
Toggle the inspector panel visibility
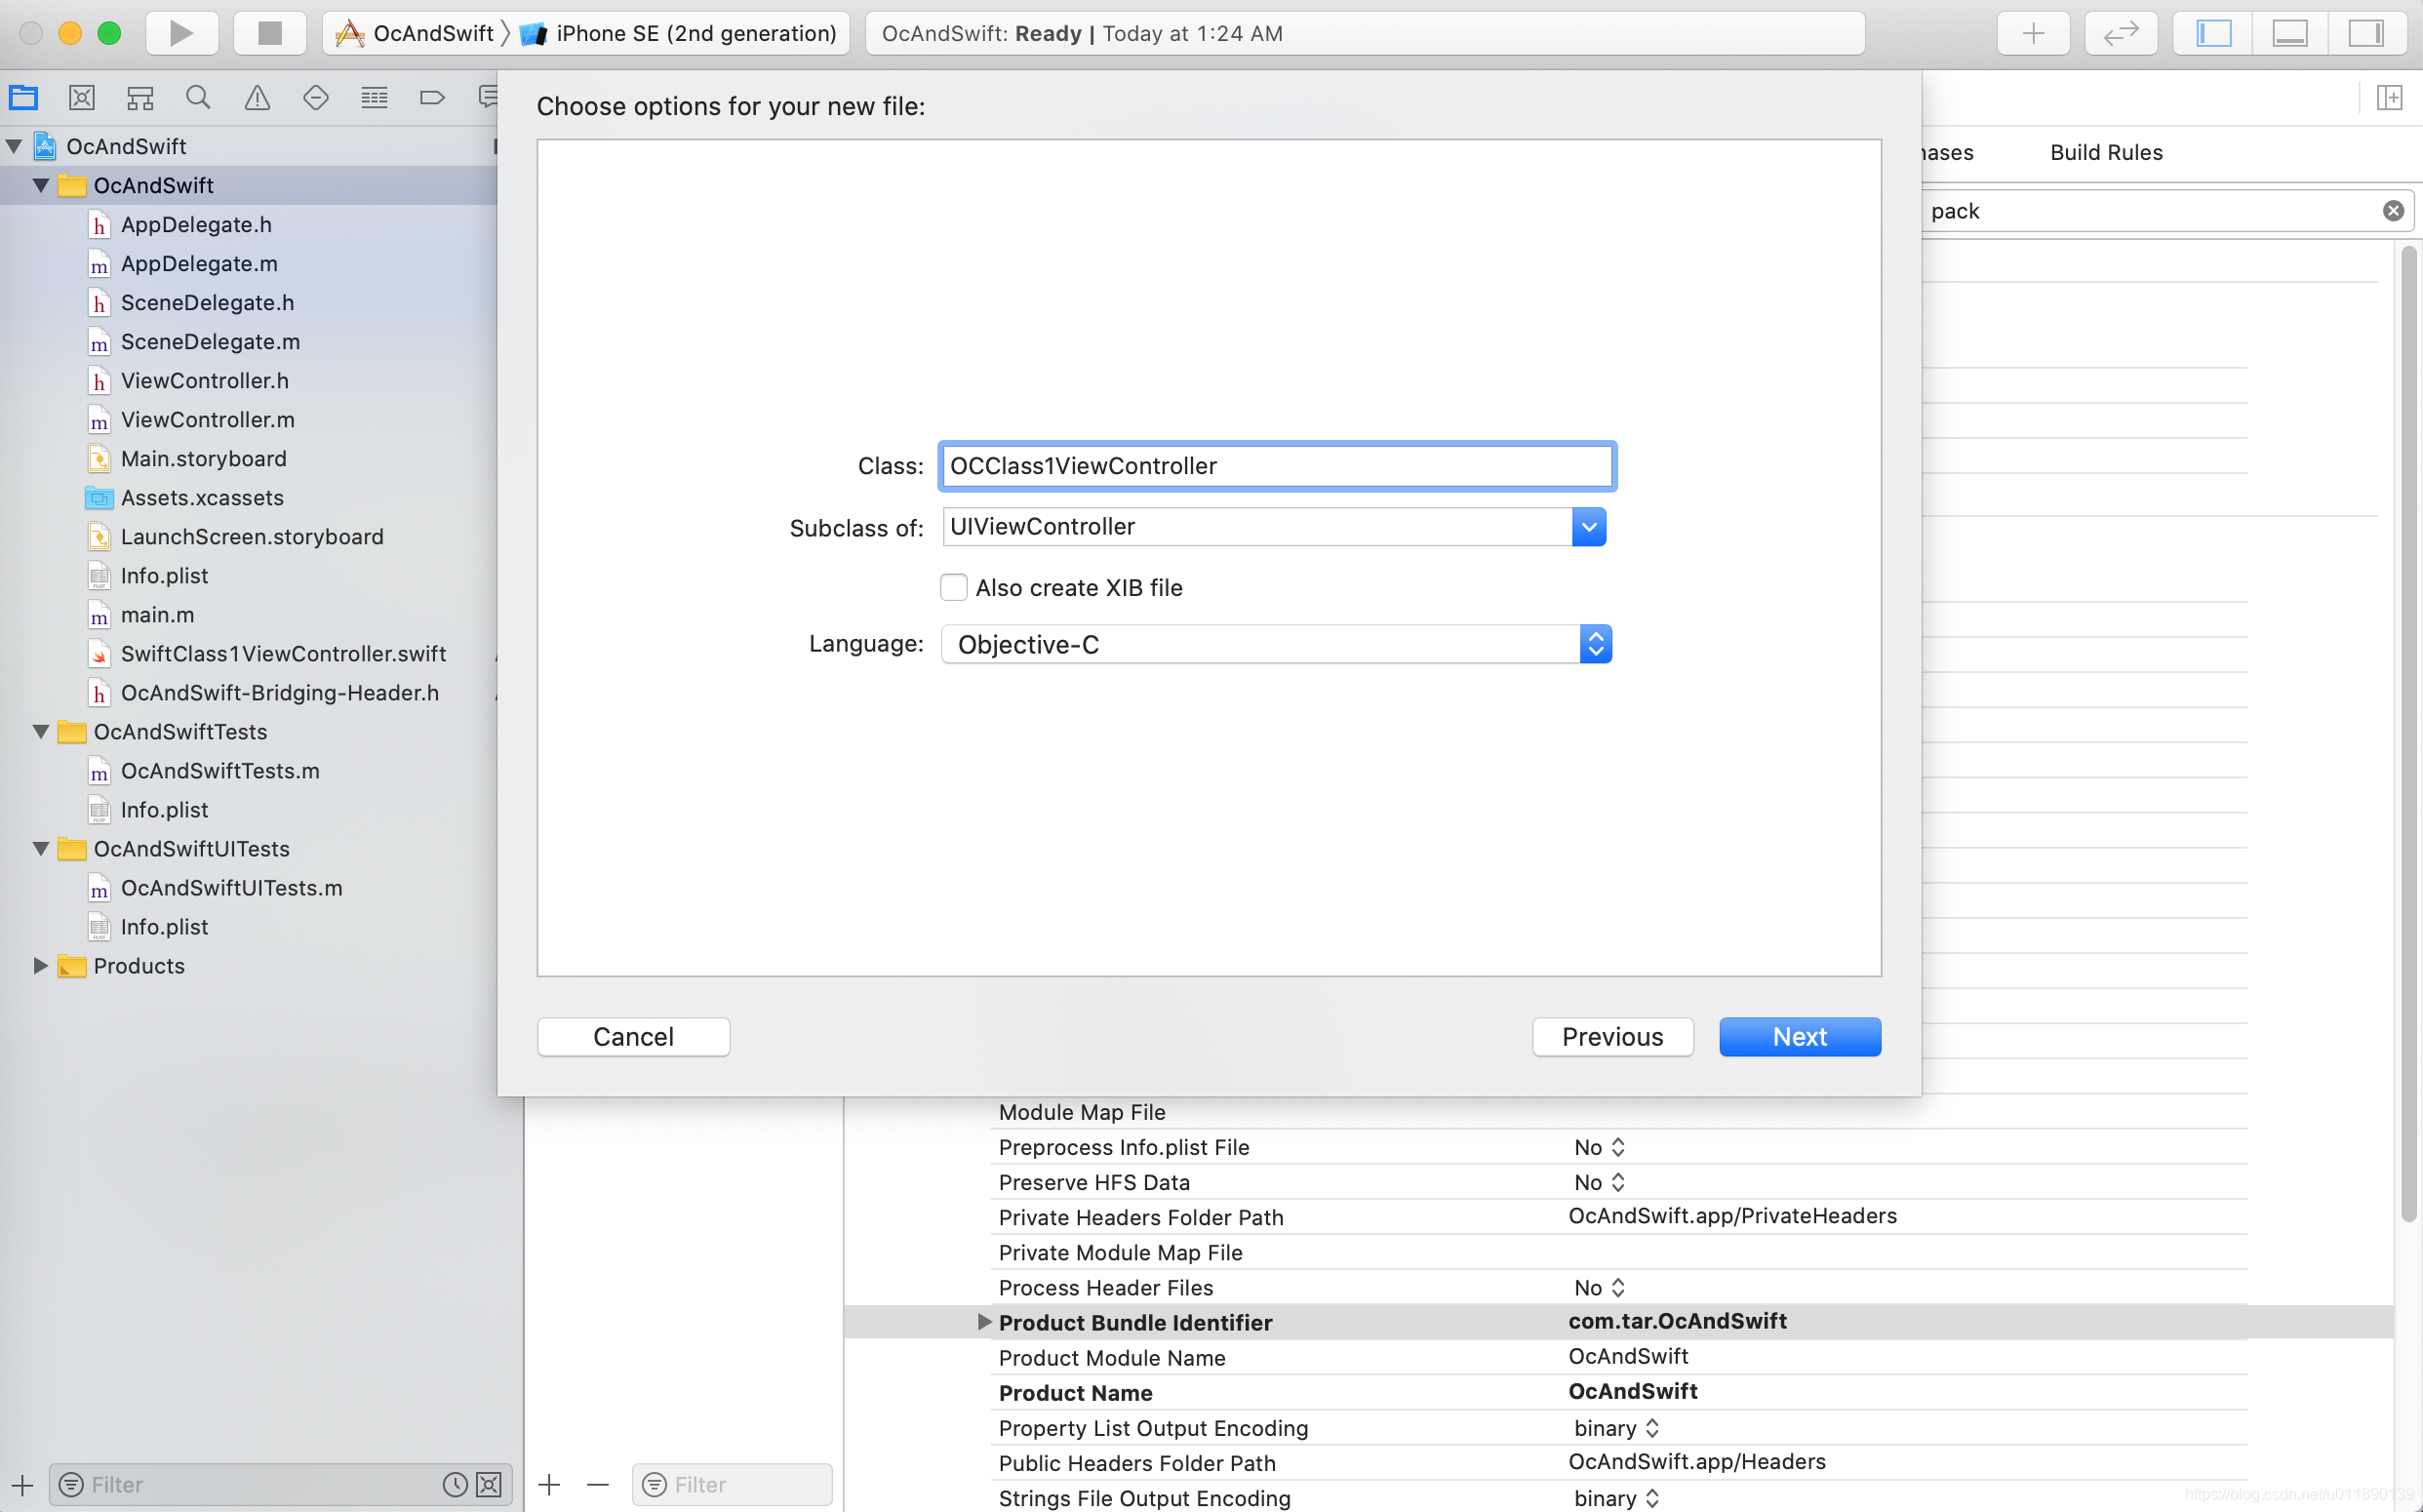[x=2365, y=33]
